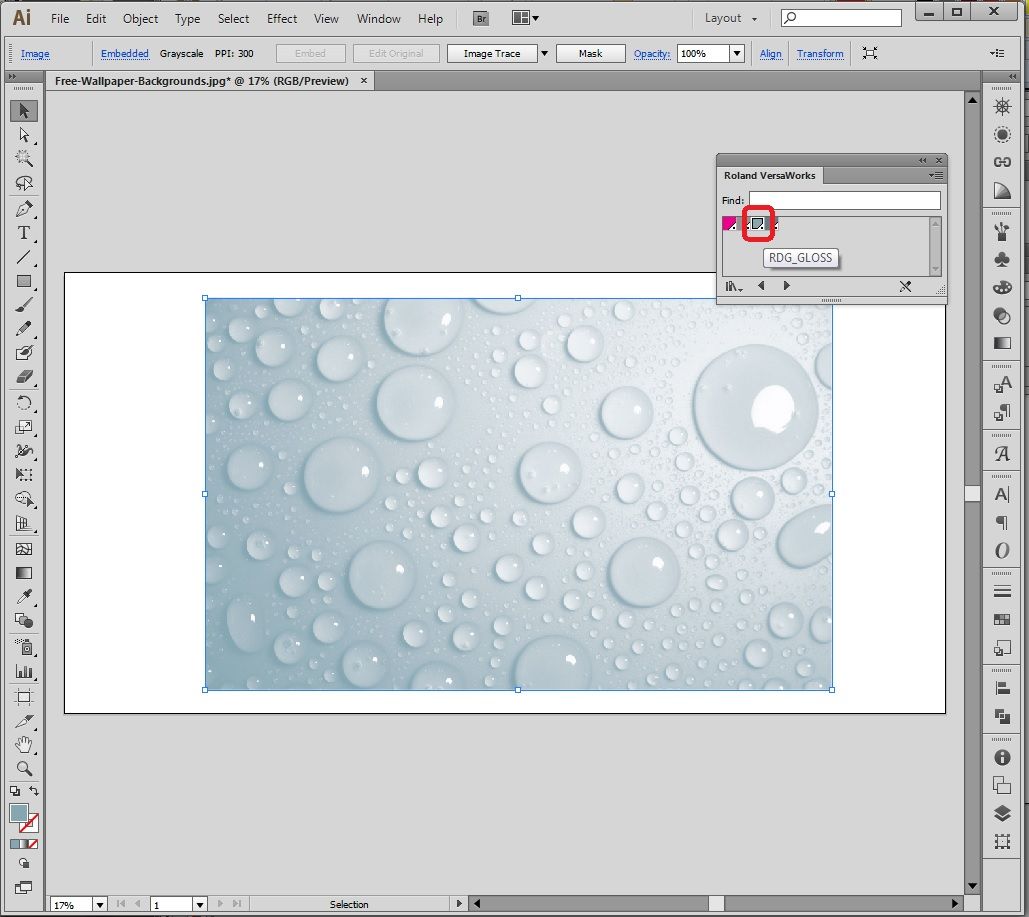1029x917 pixels.
Task: Open the zoom percentage dropdown
Action: (x=99, y=904)
